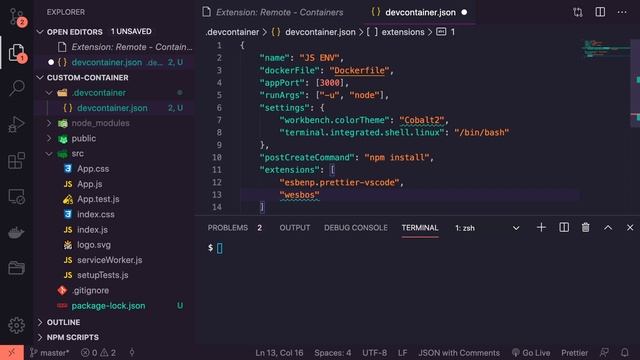This screenshot has height=360, width=640.
Task: Change language mode JSON with Comments
Action: pyautogui.click(x=458, y=353)
